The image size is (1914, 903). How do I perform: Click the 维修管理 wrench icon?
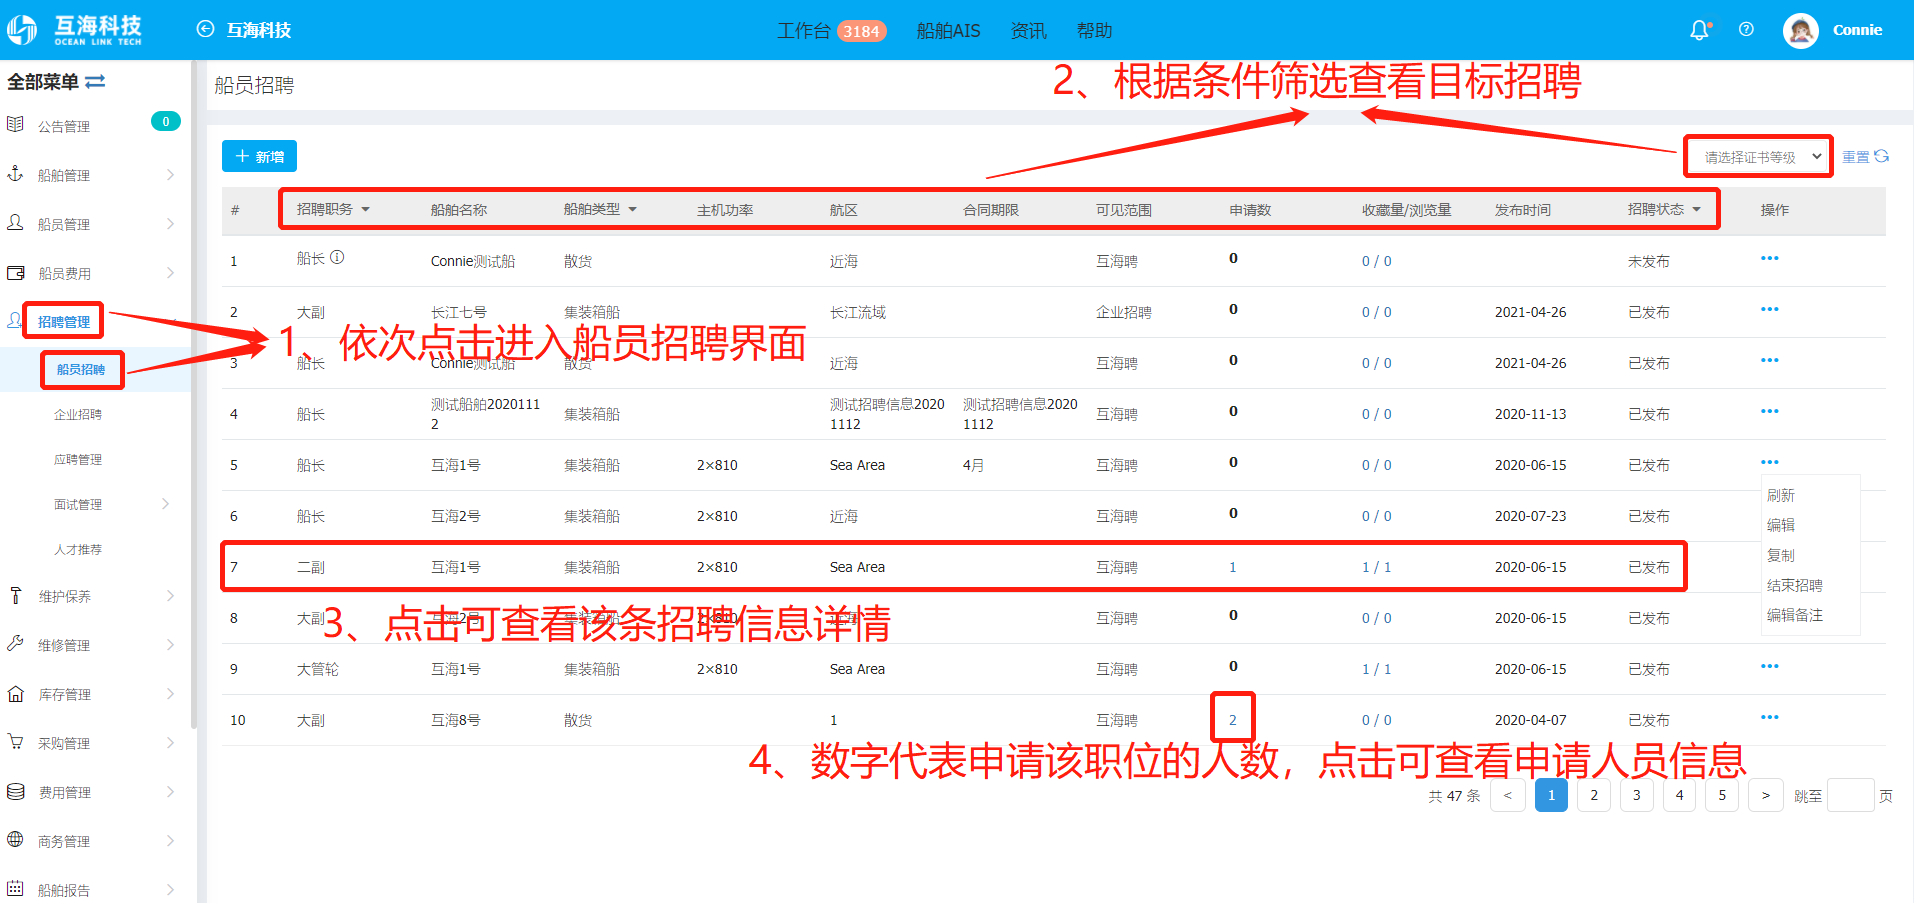click(15, 644)
